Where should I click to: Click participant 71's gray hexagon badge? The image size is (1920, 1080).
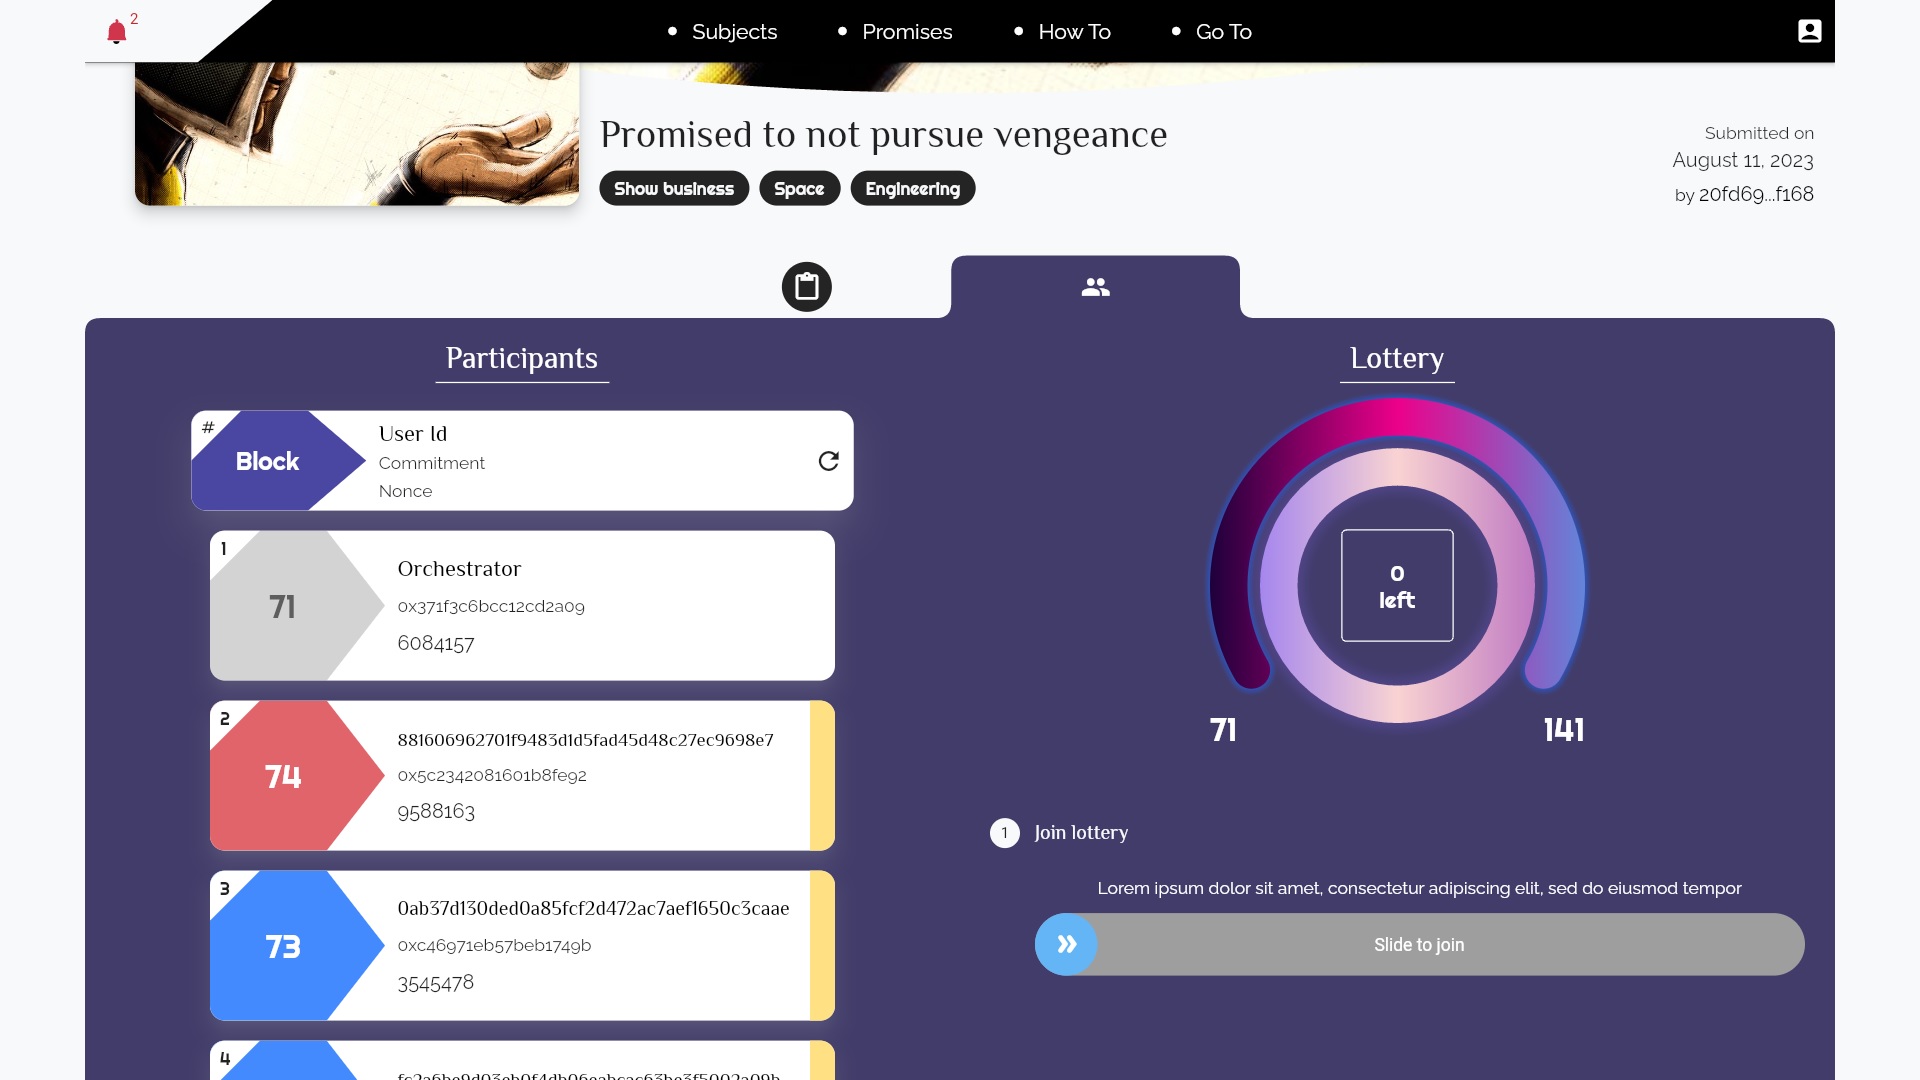(283, 606)
